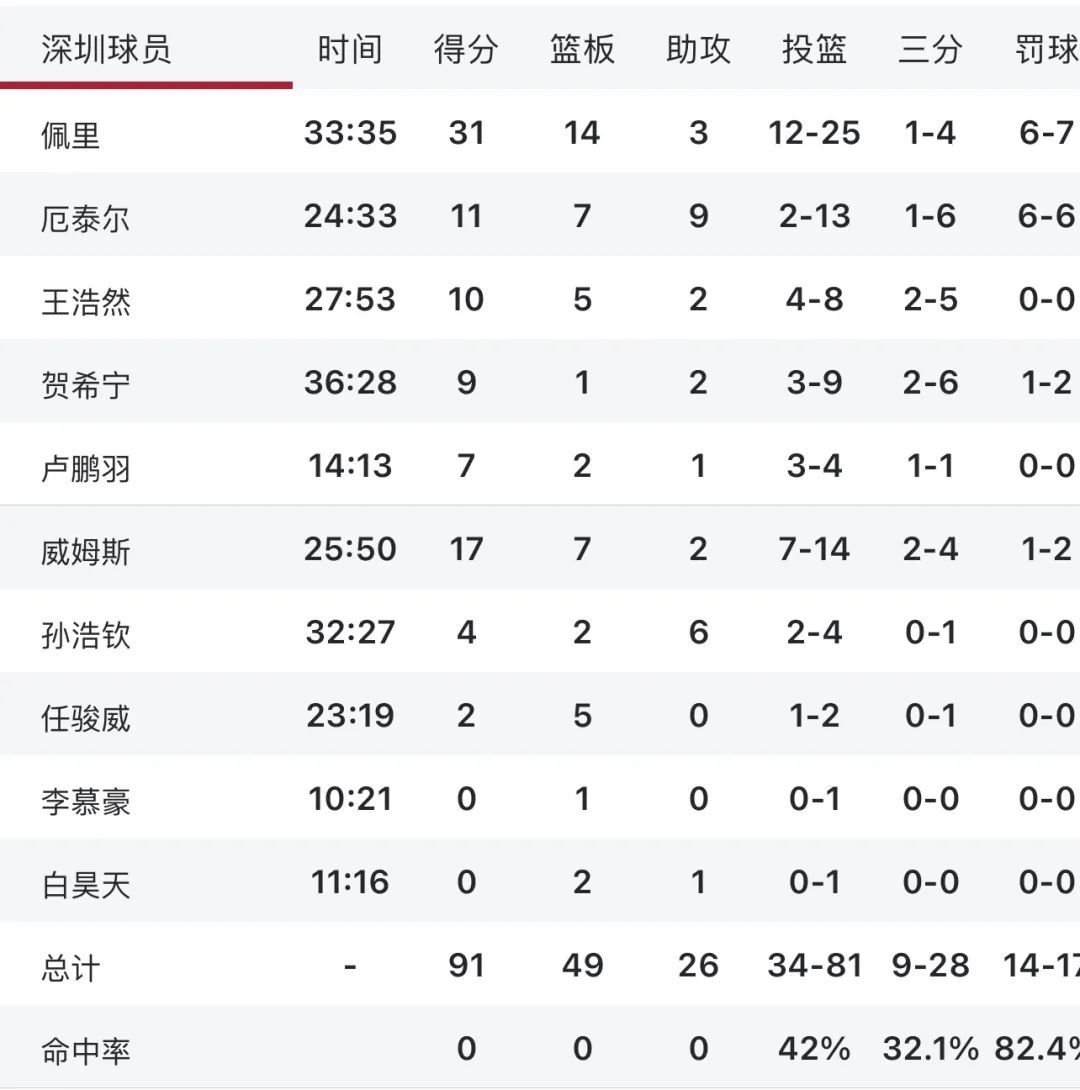Screen dimensions: 1080x1090
Task: Click the 罚球 column header
Action: (x=1046, y=49)
